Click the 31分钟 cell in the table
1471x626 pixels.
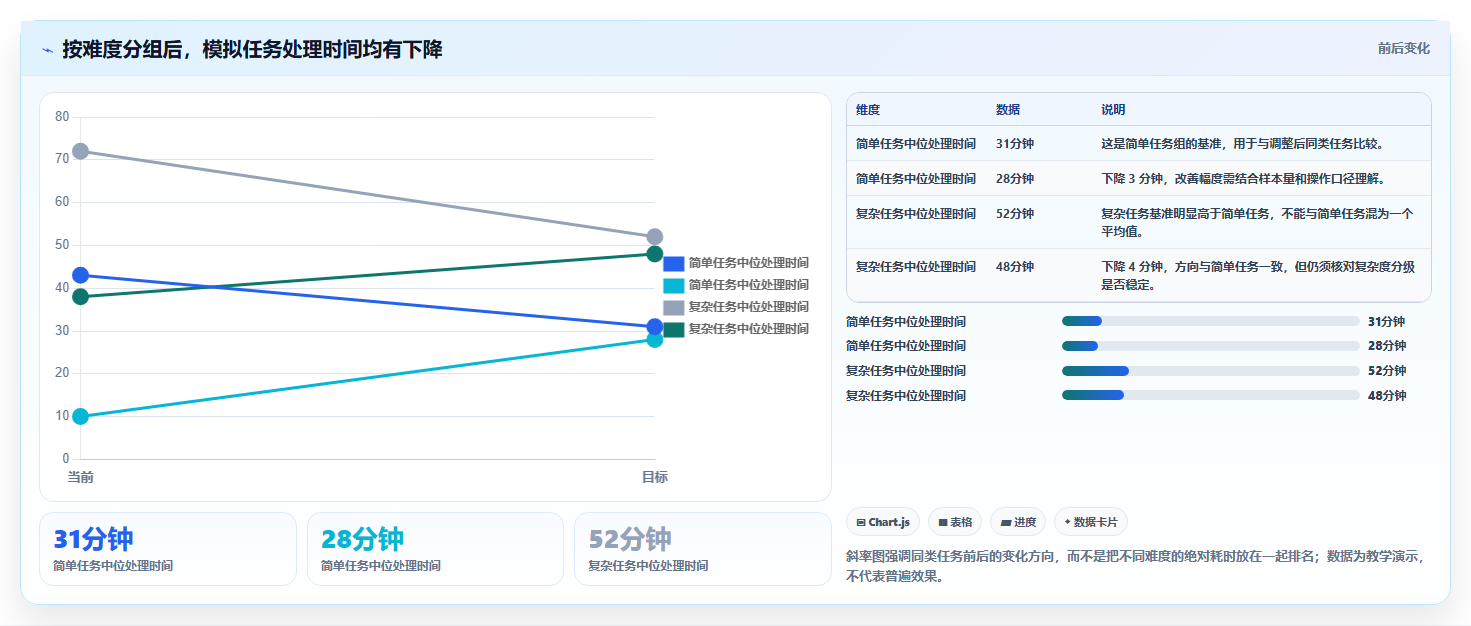click(1015, 144)
